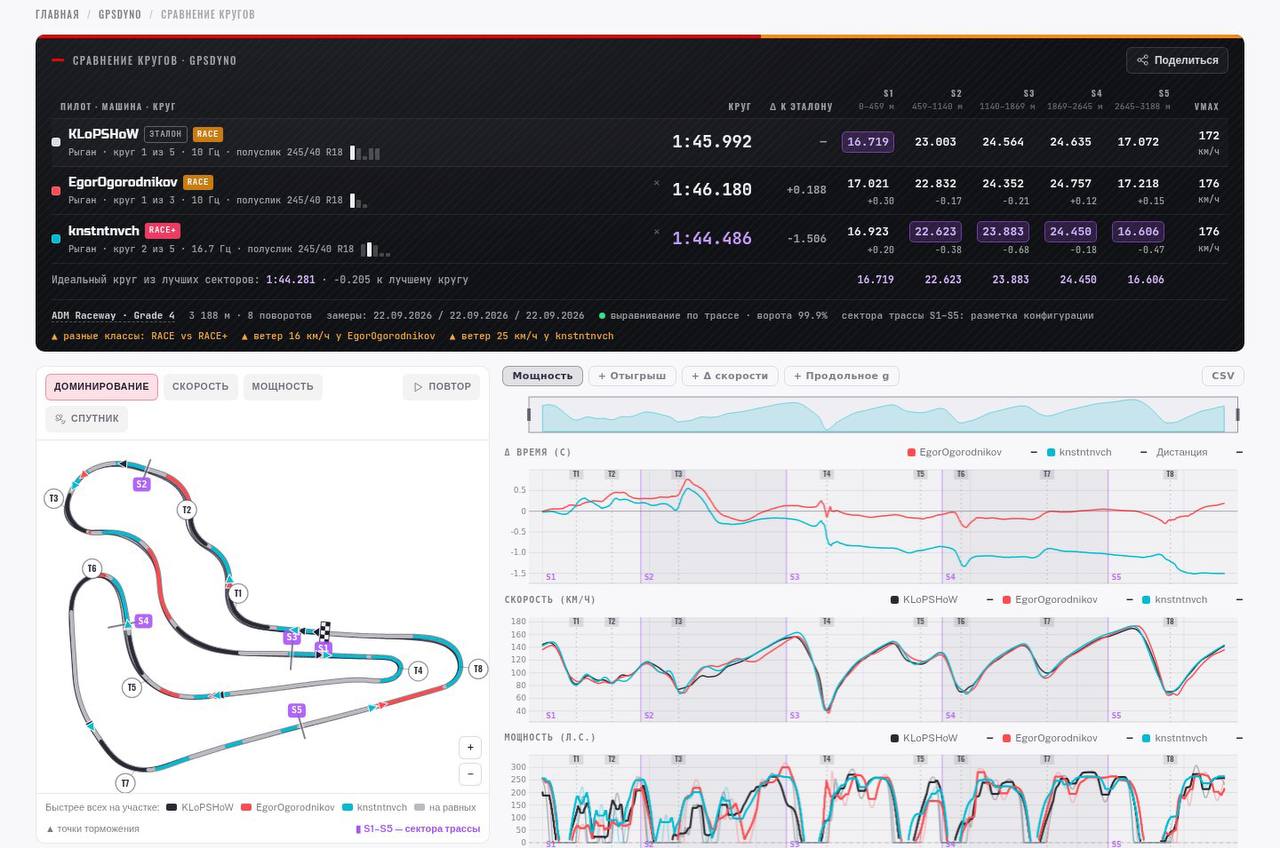Toggle KLoPSHoW series in speed chart legend
The height and width of the screenshot is (848, 1280).
[924, 600]
